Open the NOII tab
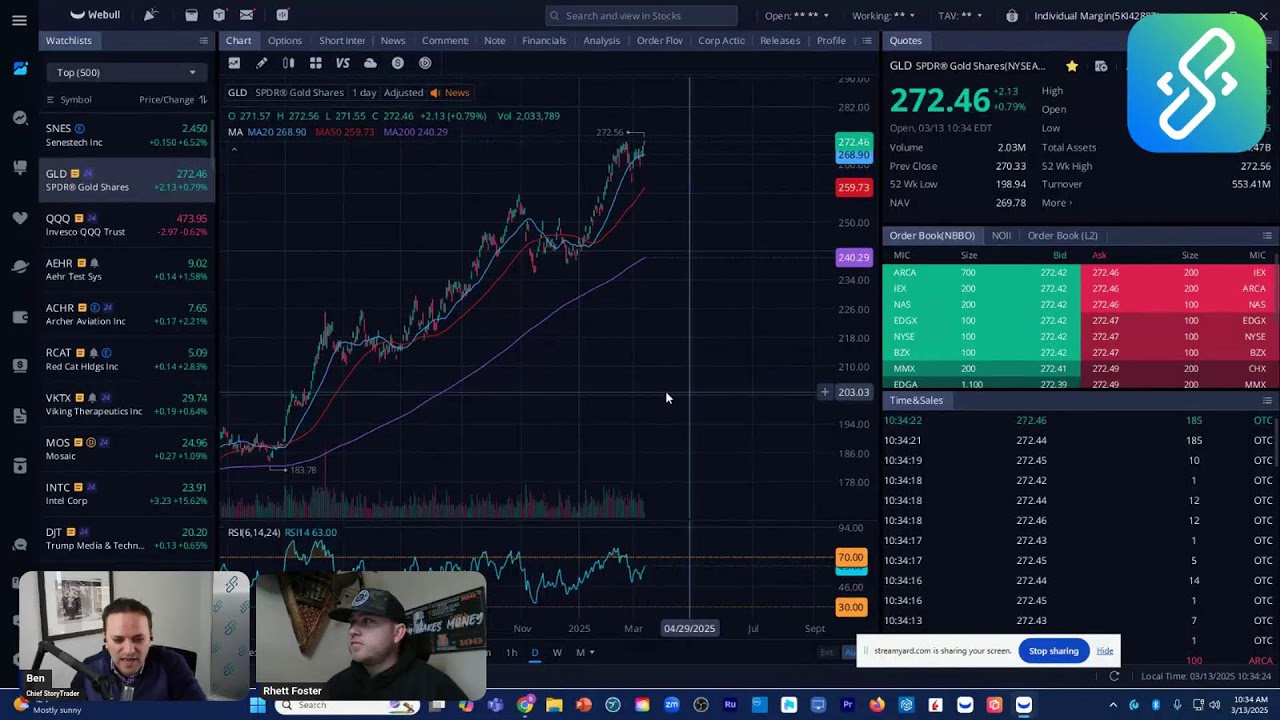 [1001, 236]
